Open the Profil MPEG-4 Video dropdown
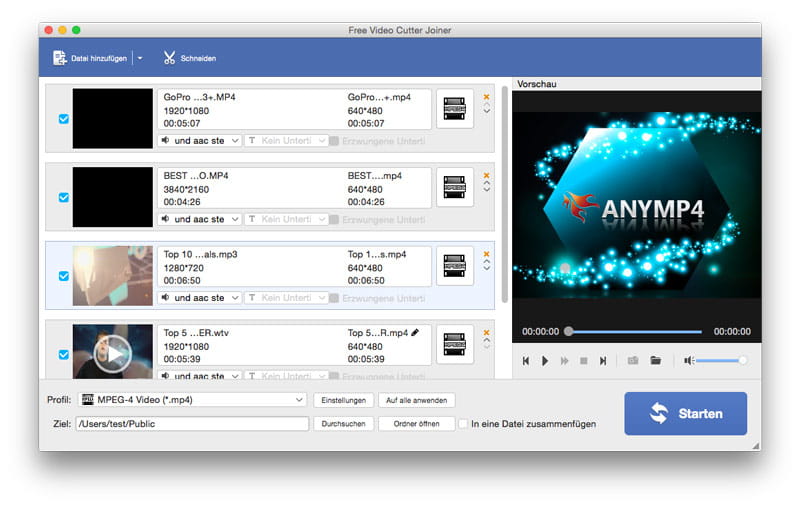 click(192, 400)
